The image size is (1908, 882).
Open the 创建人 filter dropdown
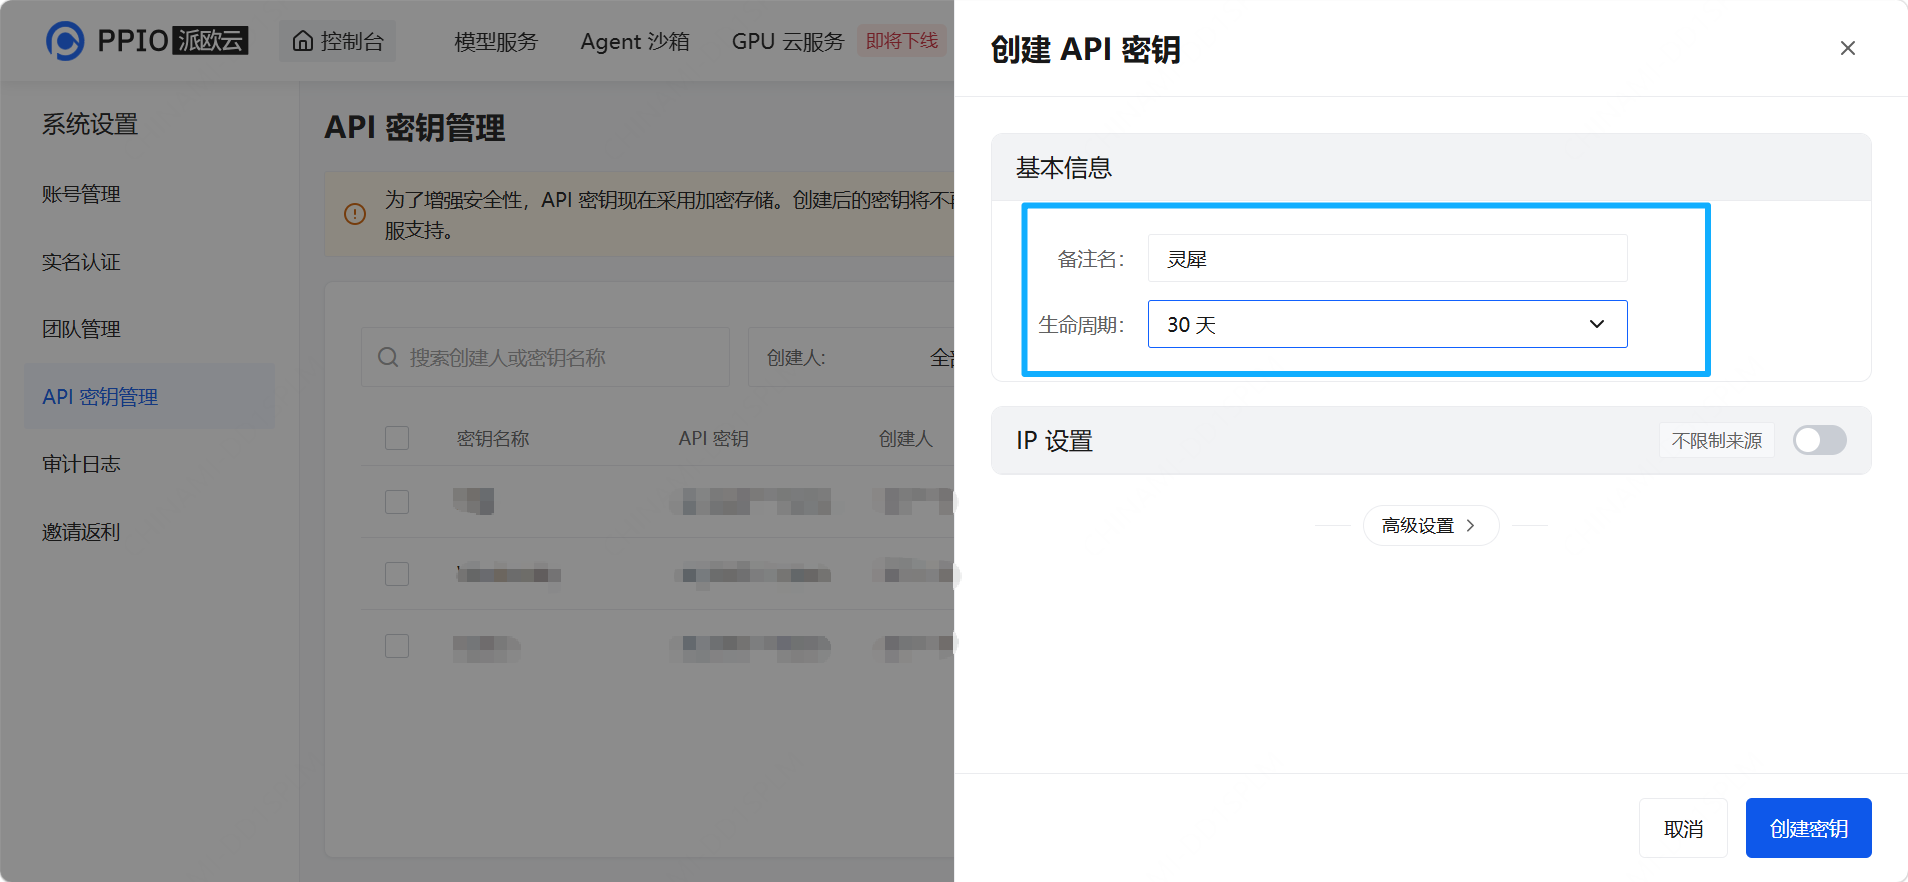(x=851, y=357)
